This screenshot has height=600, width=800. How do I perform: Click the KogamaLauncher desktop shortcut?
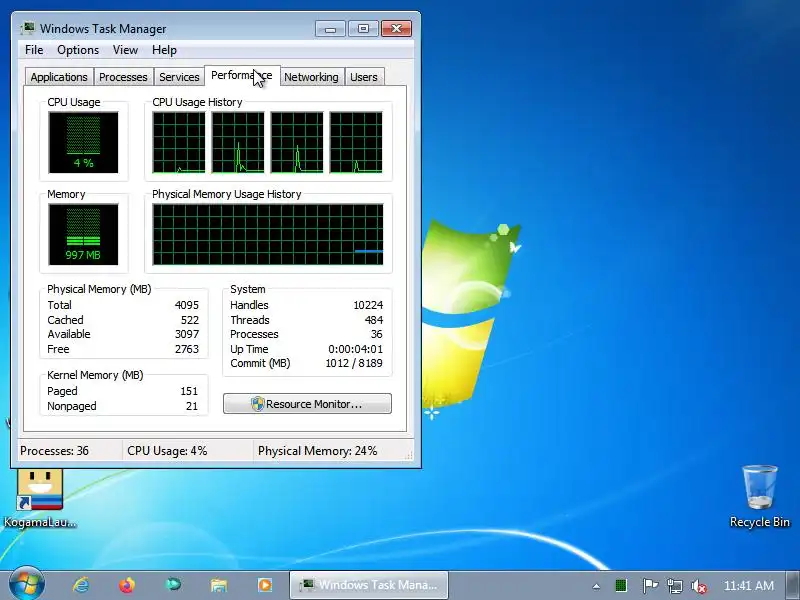tap(40, 498)
